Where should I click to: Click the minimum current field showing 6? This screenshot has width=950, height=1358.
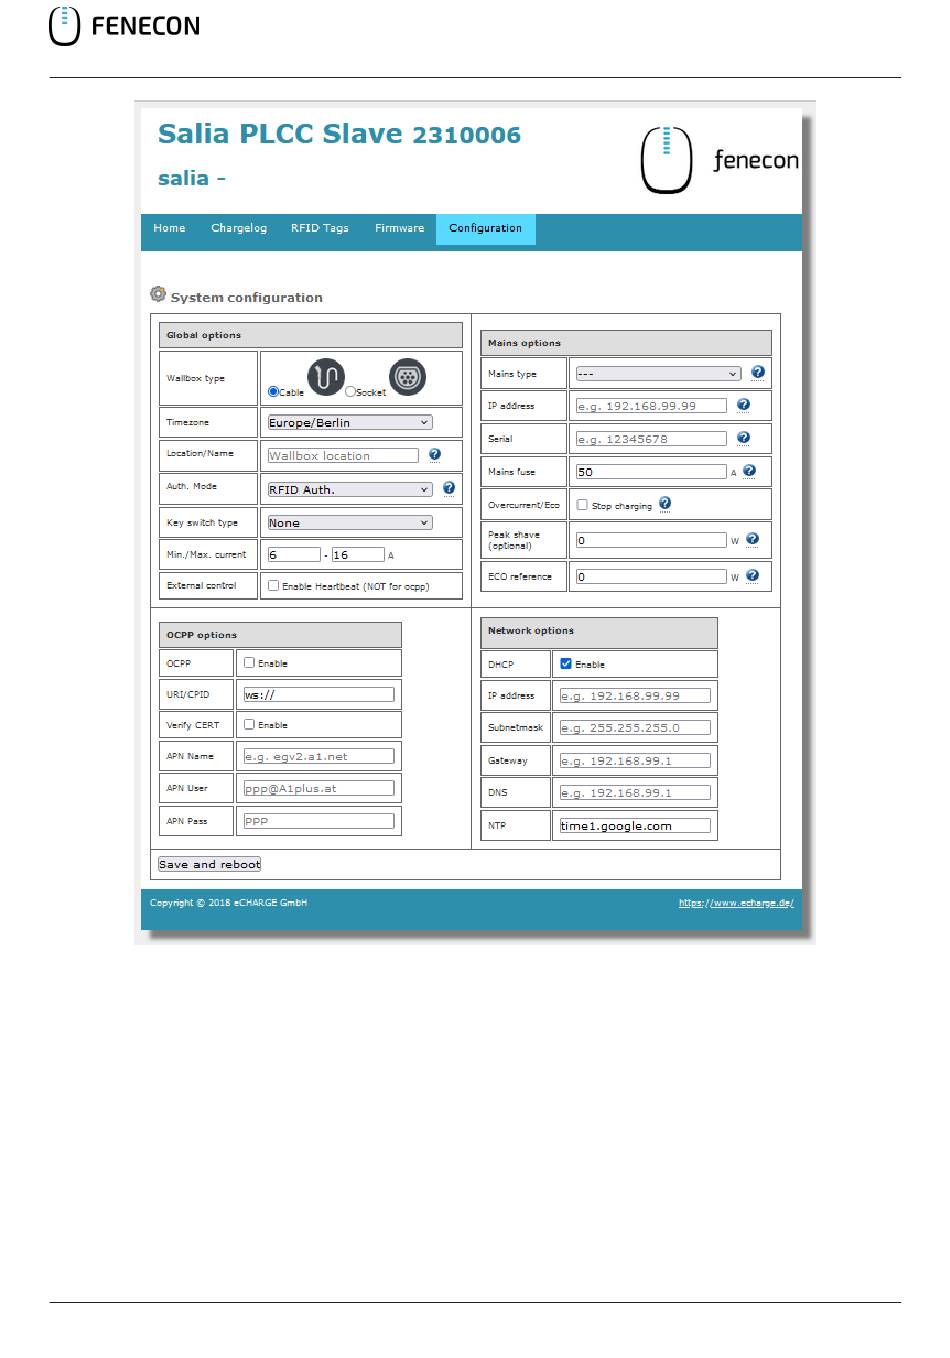[x=294, y=555]
